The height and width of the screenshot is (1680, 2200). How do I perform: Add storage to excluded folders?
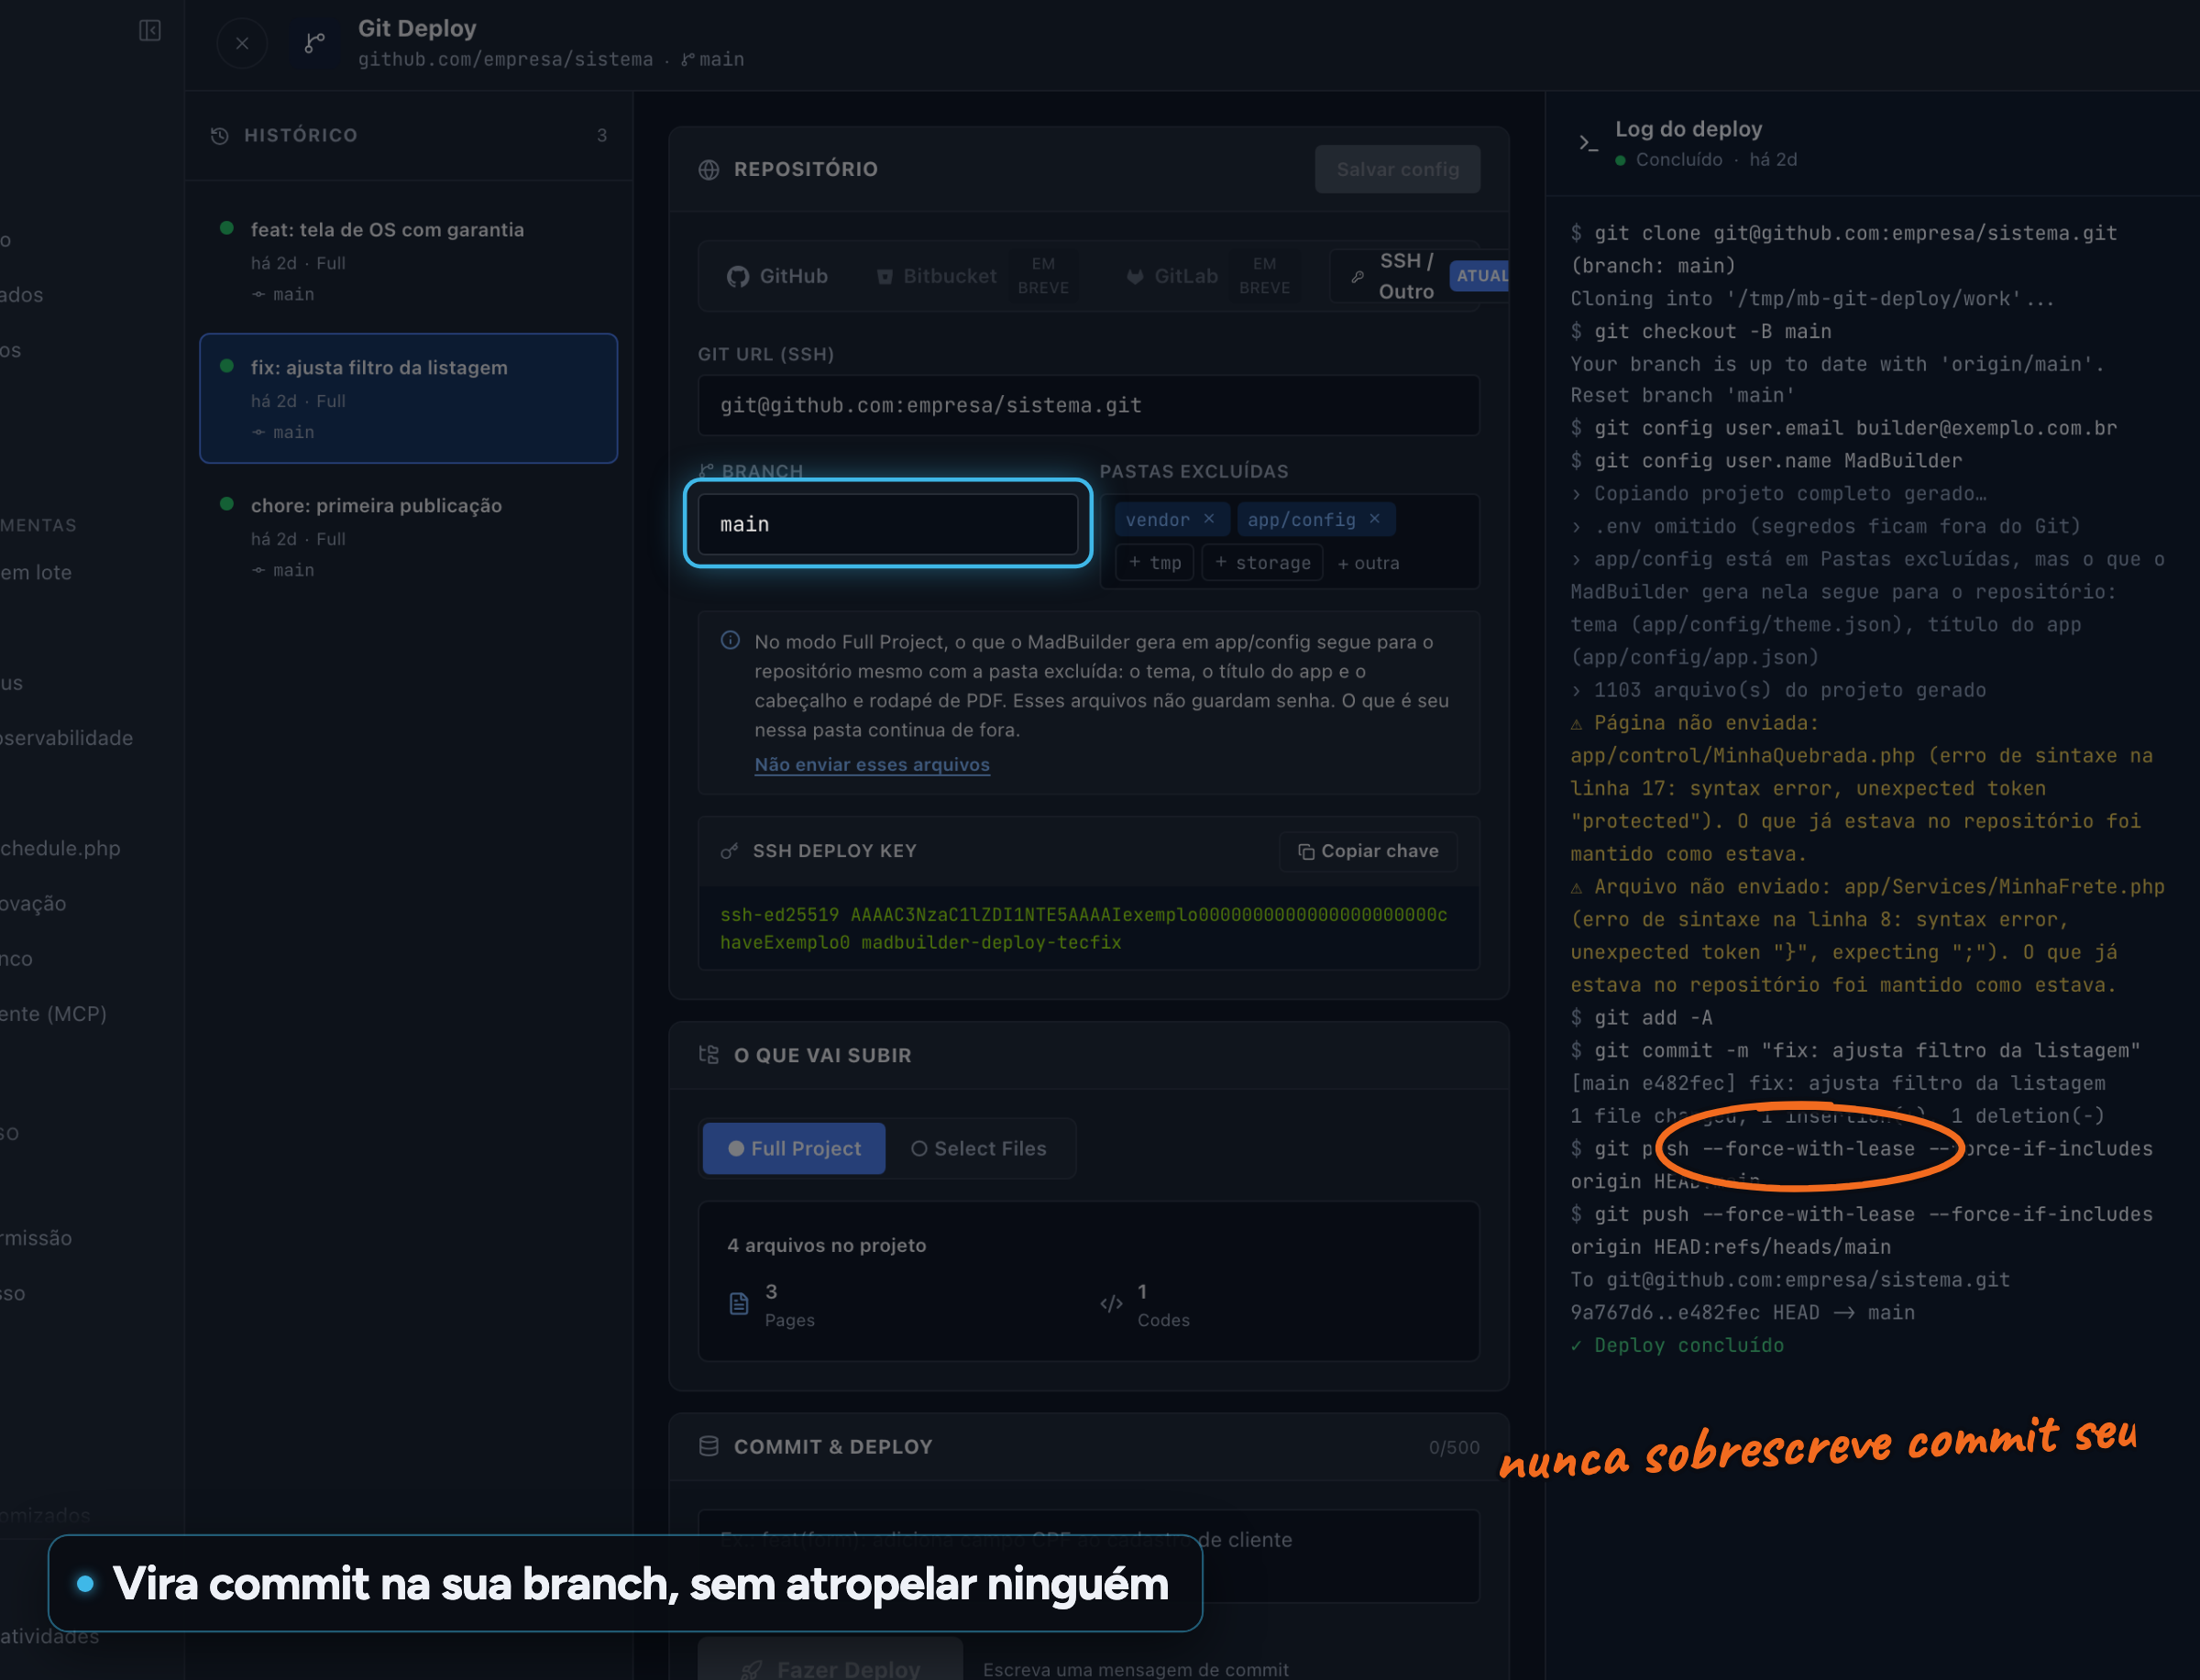coord(1262,562)
